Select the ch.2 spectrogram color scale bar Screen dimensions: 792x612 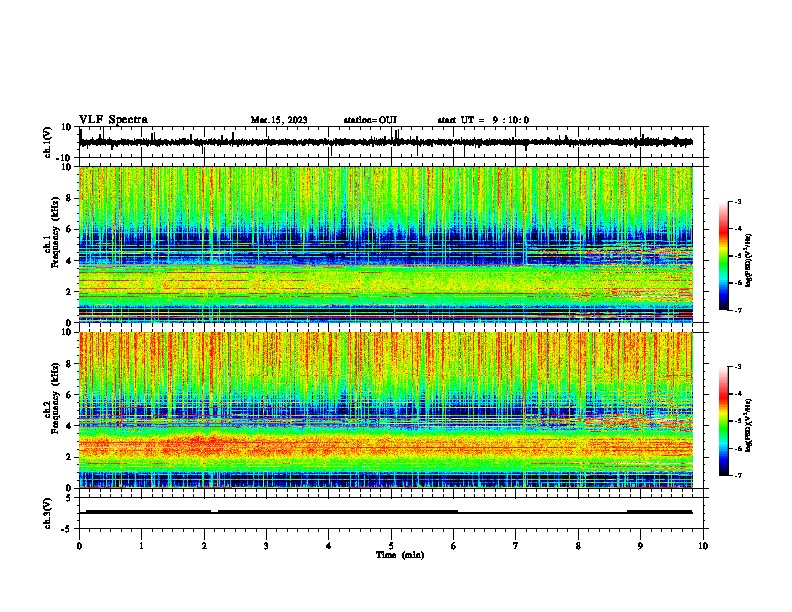pos(723,421)
